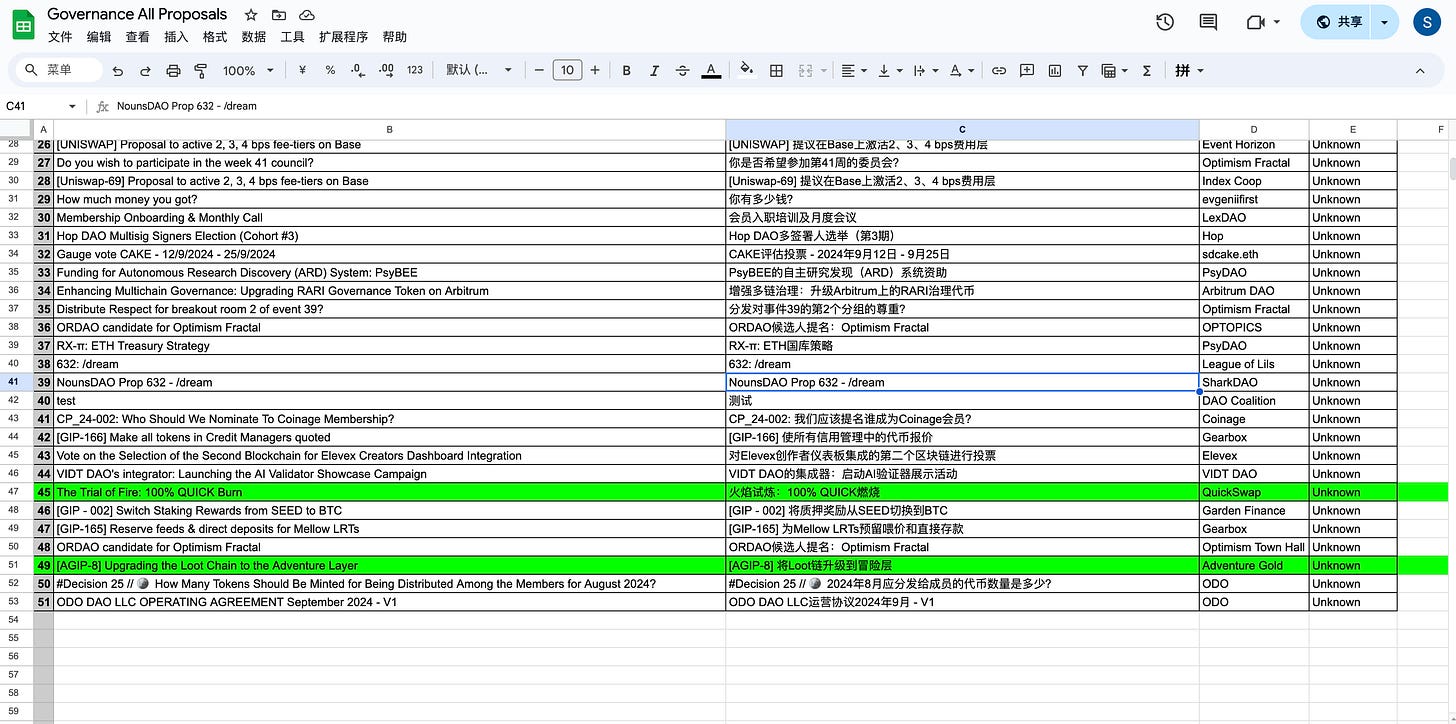This screenshot has height=724, width=1456.
Task: Open the 扩展程序 menu
Action: point(343,37)
